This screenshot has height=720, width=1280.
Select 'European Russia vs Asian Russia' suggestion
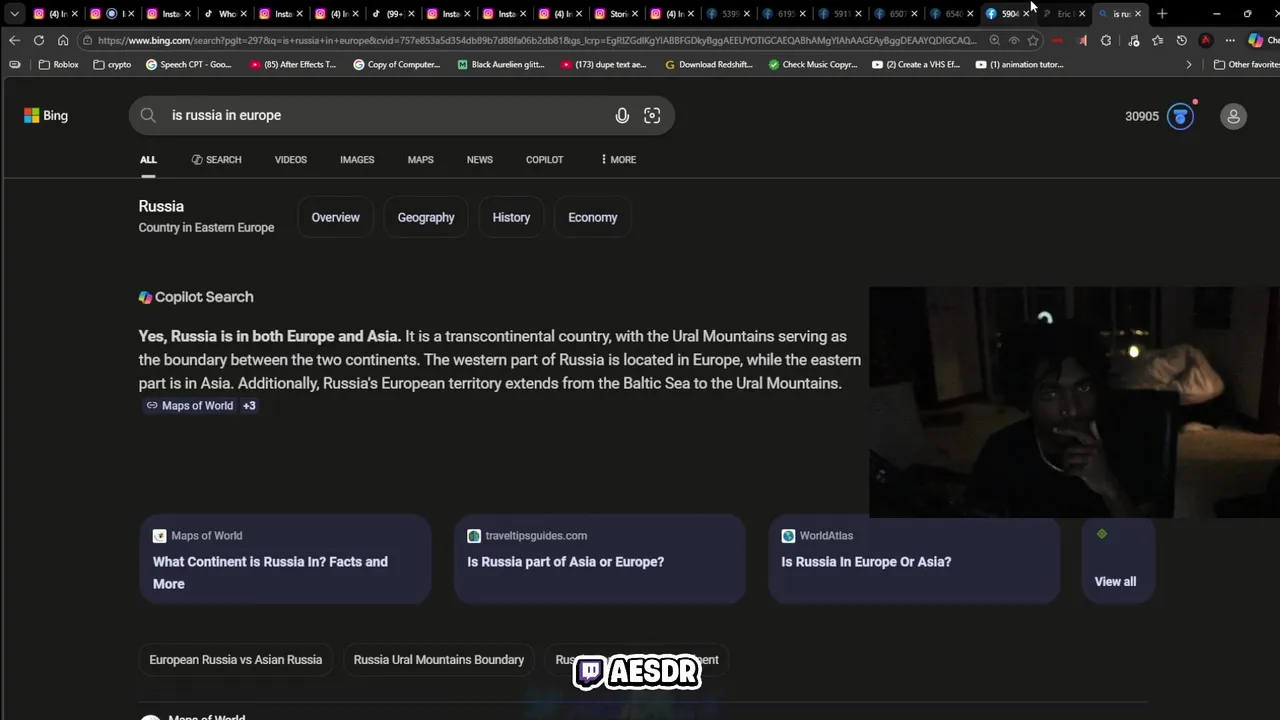(x=236, y=660)
